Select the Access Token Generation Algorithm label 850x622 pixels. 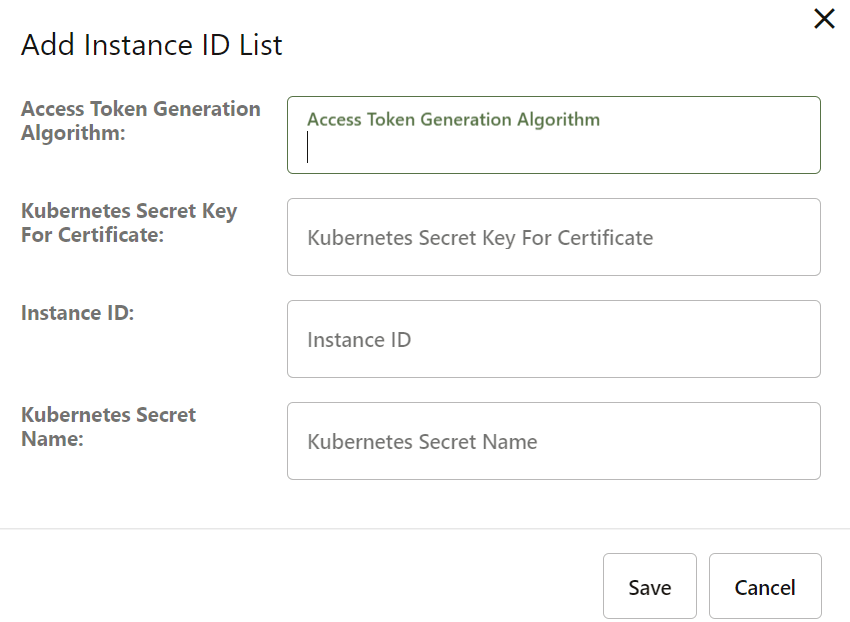[x=140, y=121]
